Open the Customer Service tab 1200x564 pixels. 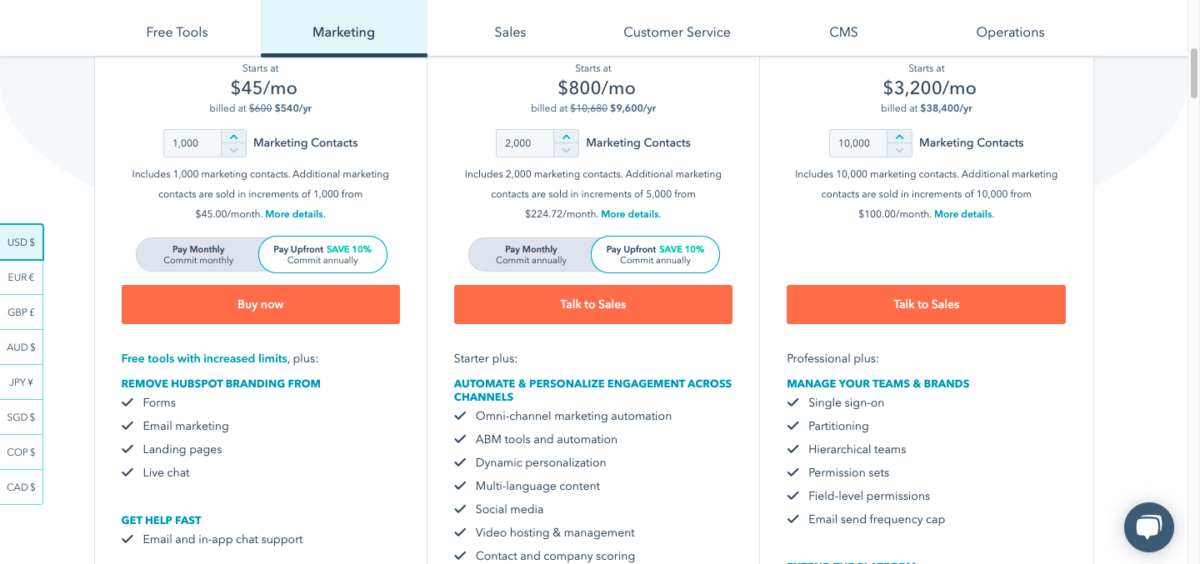(x=677, y=32)
